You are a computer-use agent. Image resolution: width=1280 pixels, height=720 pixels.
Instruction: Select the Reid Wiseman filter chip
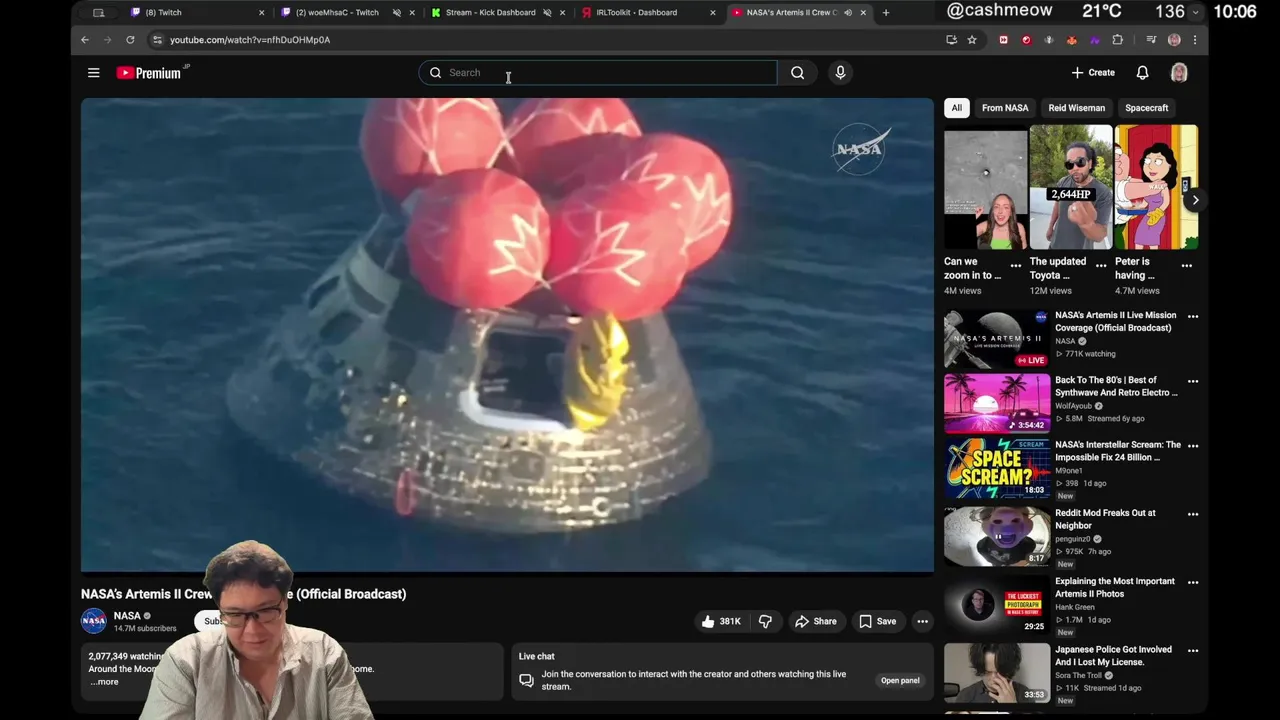click(x=1076, y=108)
